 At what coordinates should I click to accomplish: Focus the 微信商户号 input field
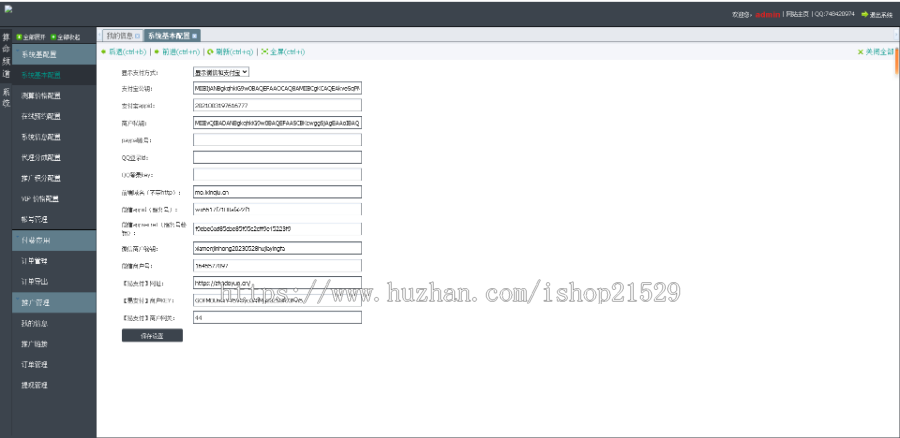[277, 265]
